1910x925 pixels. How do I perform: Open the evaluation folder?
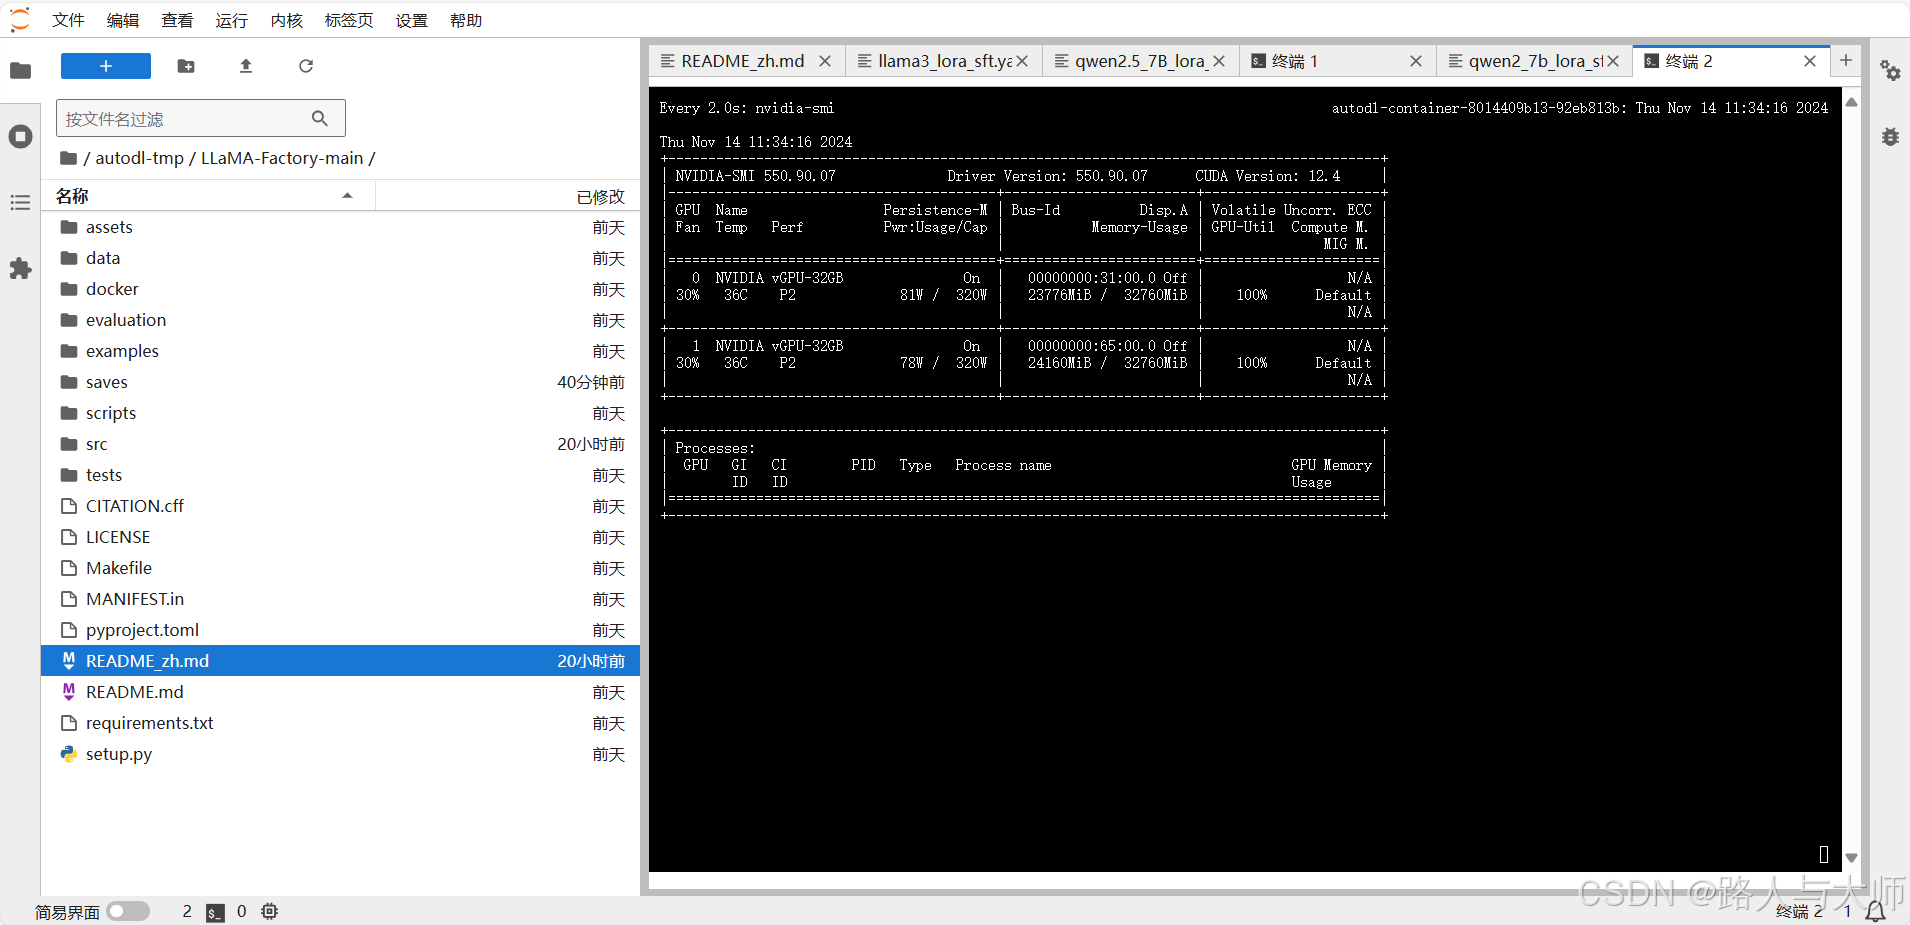(x=340, y=320)
